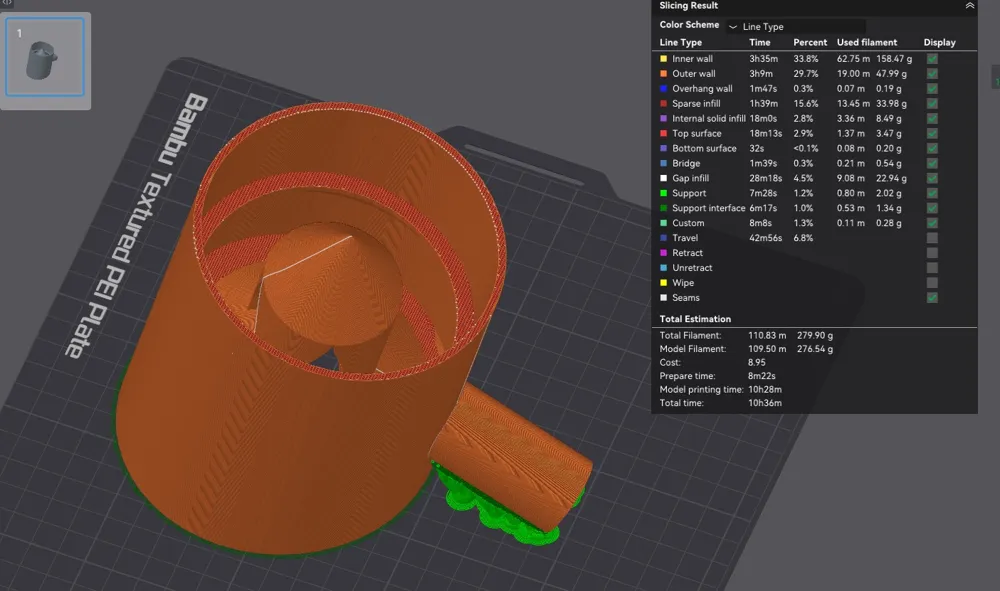Click the Display column header

click(939, 42)
